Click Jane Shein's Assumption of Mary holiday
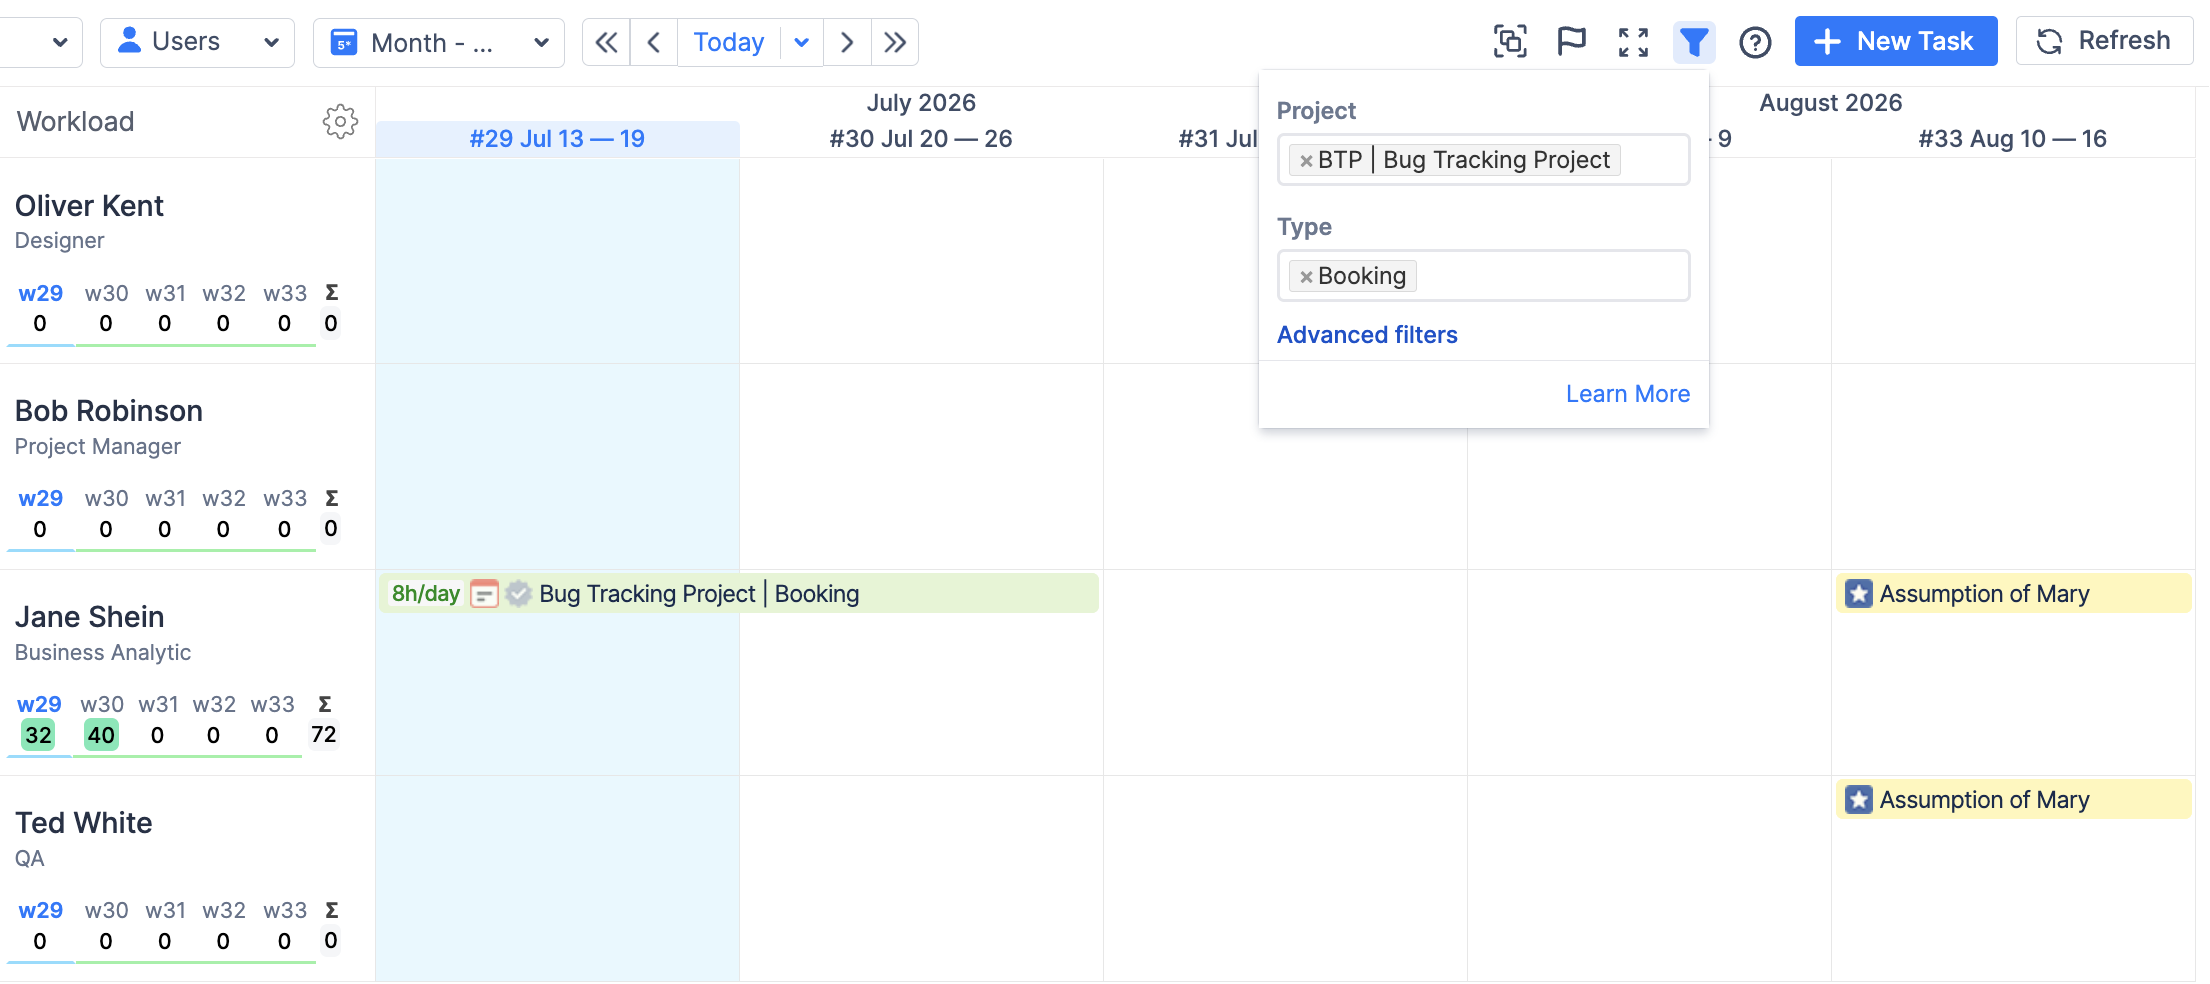The image size is (2210, 984). pos(2013,594)
